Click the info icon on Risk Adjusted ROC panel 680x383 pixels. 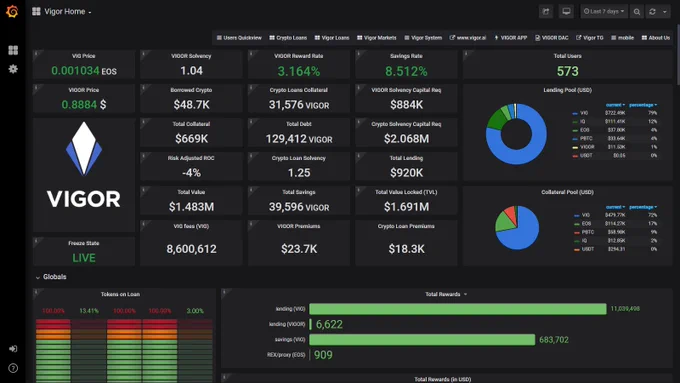143,156
